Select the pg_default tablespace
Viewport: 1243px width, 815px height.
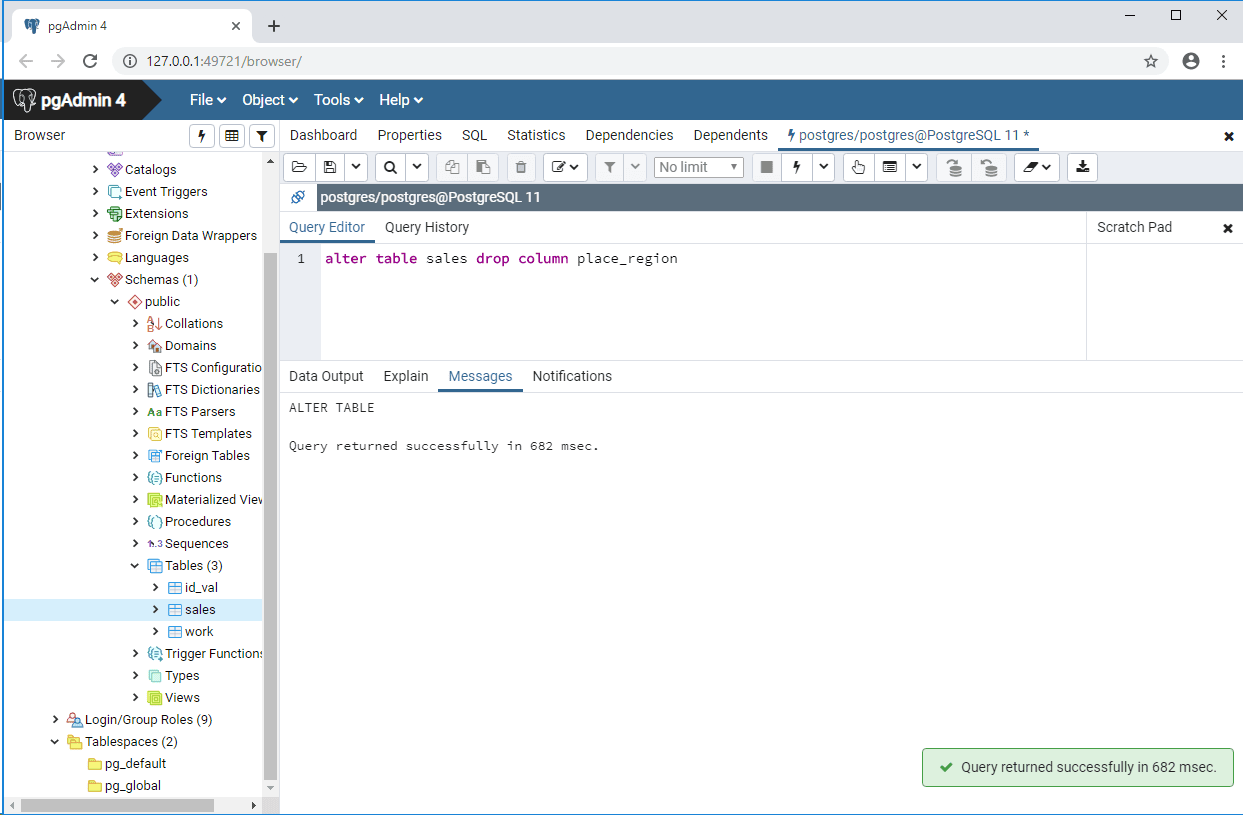coord(135,764)
